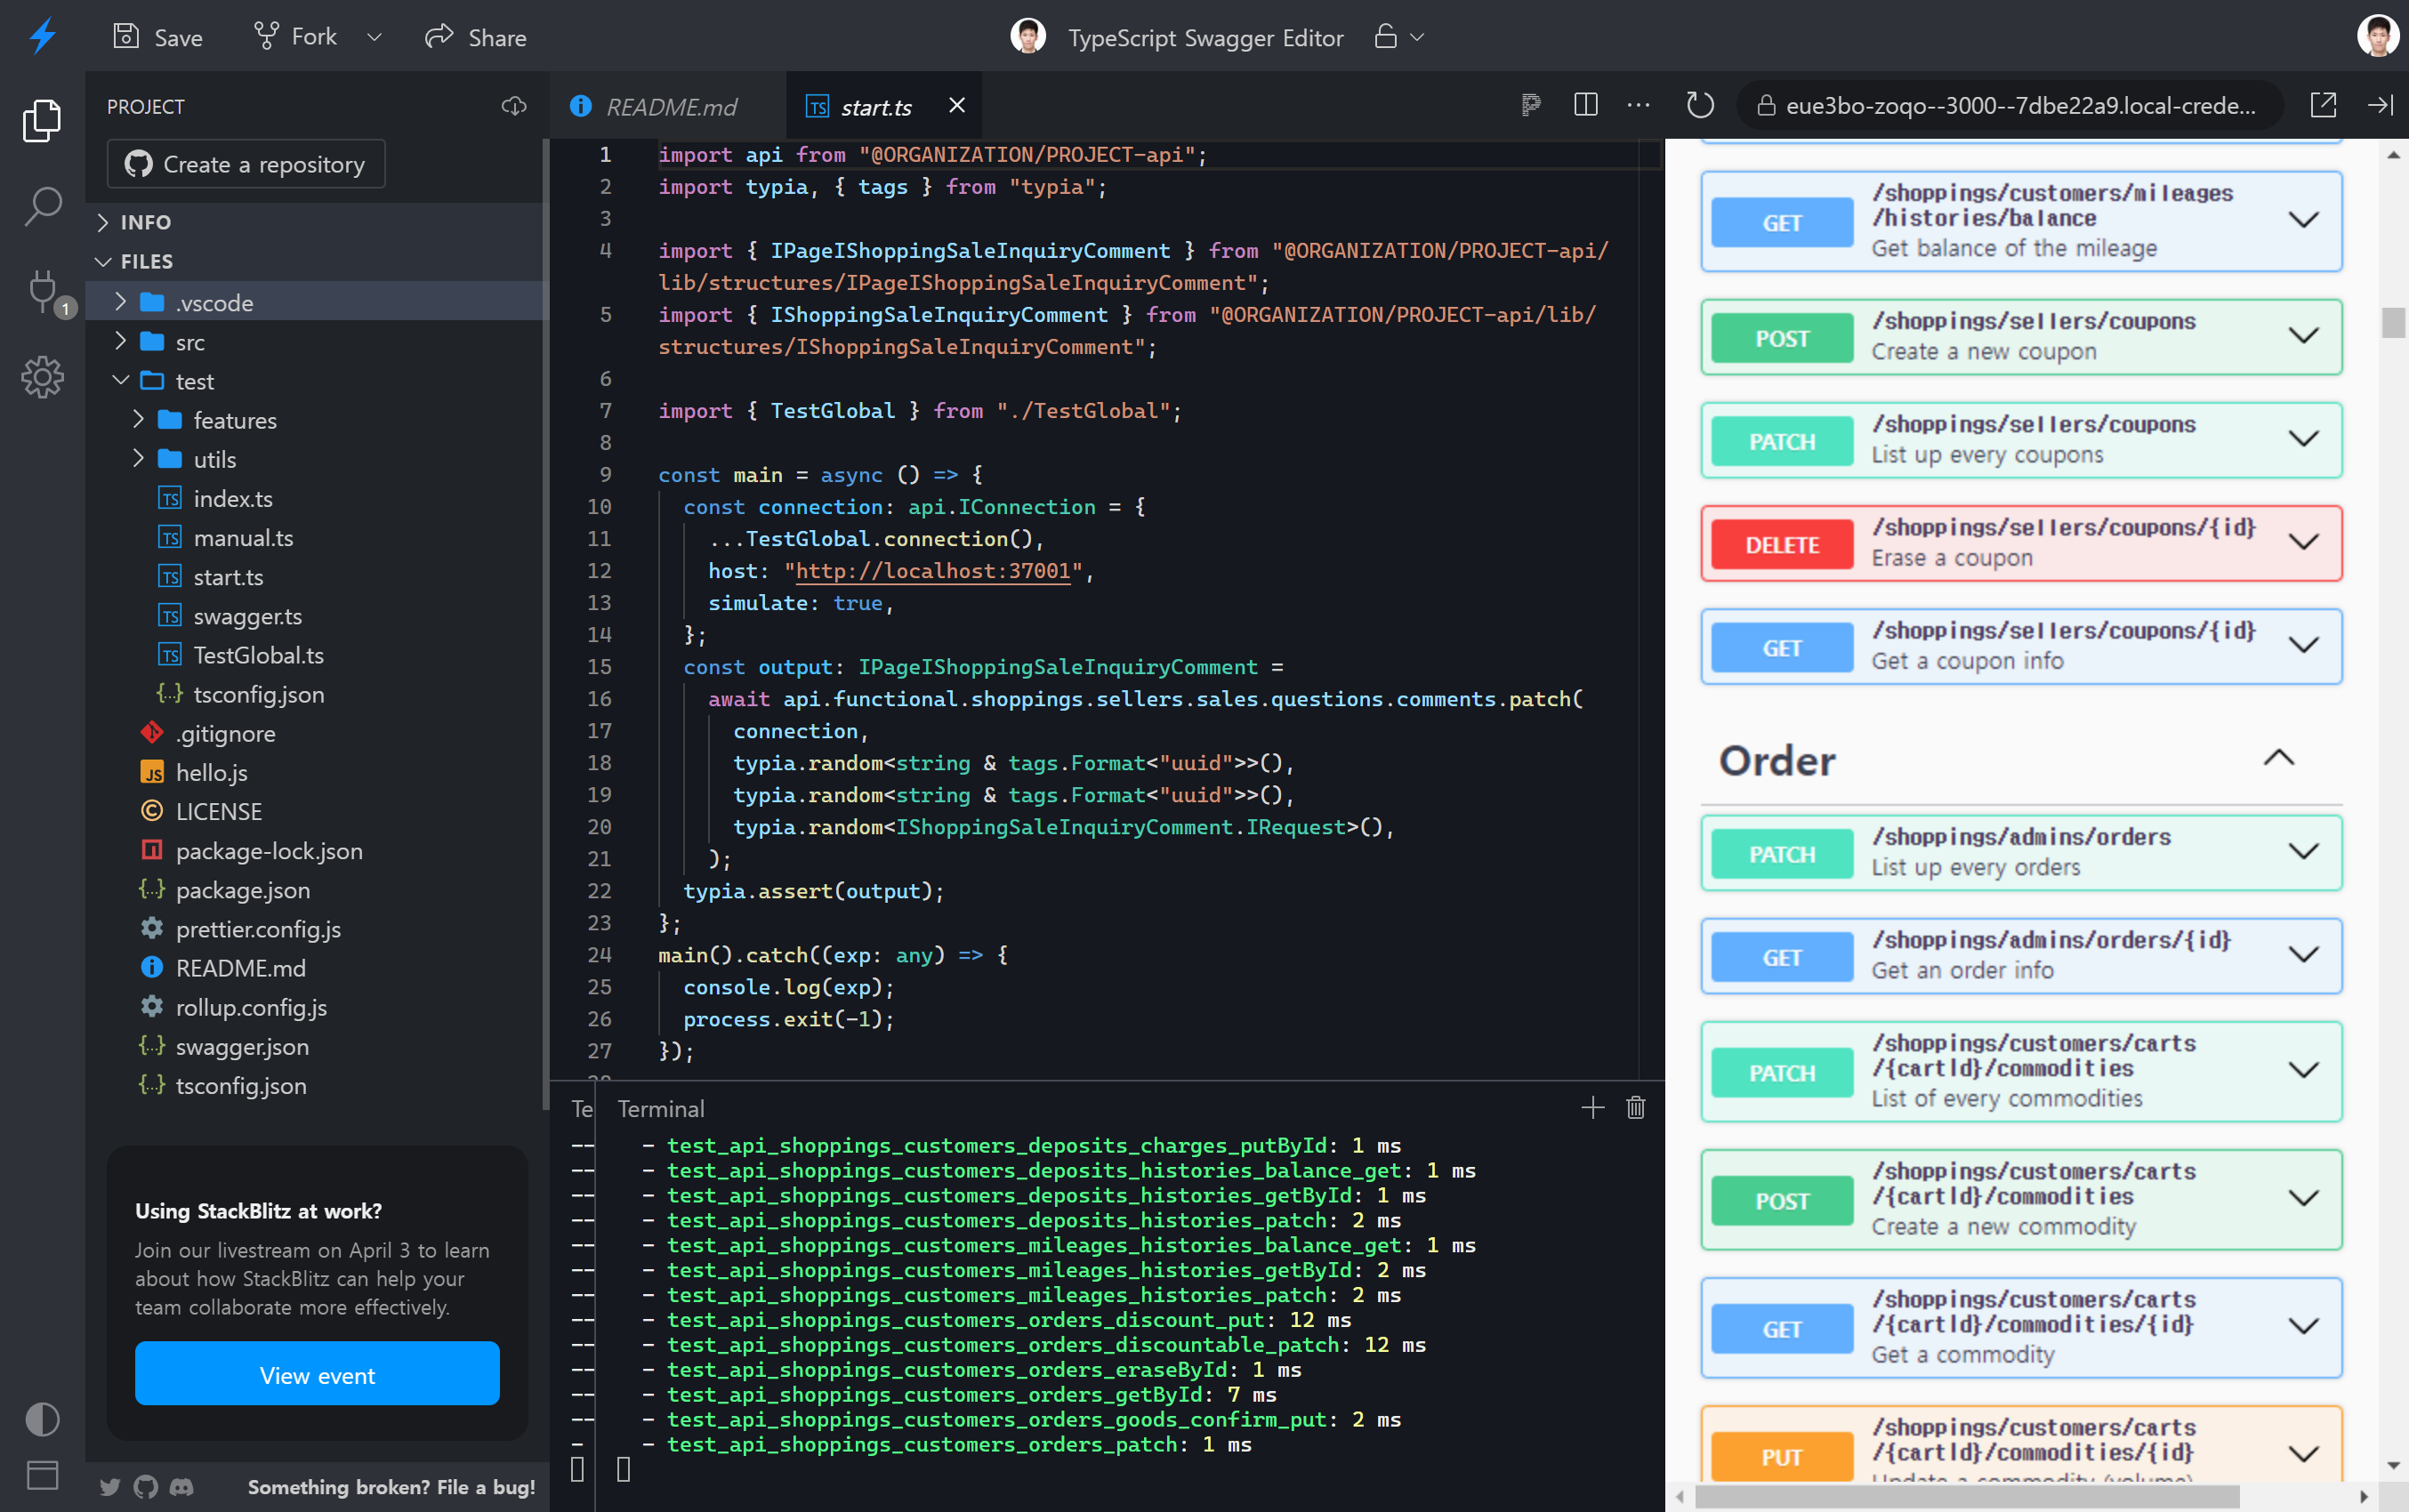Expand the Fork options dropdown
The image size is (2409, 1512).
374,36
